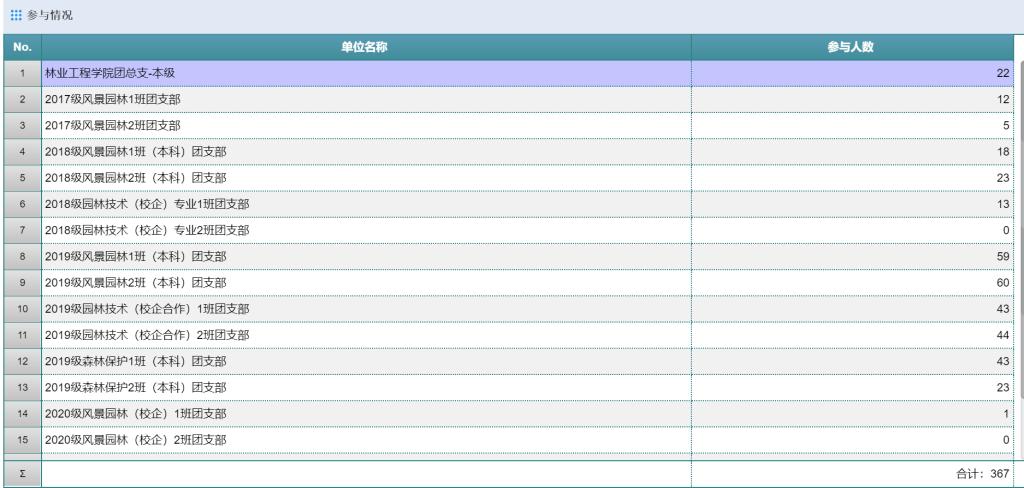
Task: Click row number 7 cell
Action: [22, 230]
